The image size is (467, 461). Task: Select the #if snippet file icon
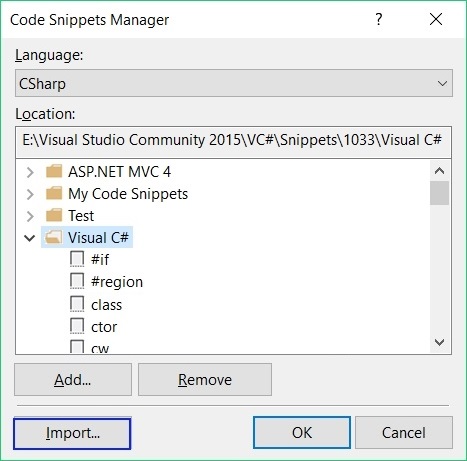click(x=77, y=259)
